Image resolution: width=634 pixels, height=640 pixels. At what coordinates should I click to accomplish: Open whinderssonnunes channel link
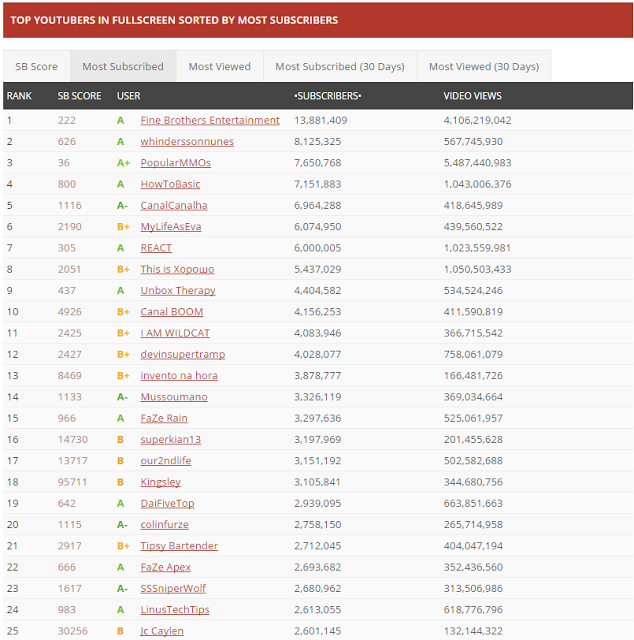[x=187, y=142]
